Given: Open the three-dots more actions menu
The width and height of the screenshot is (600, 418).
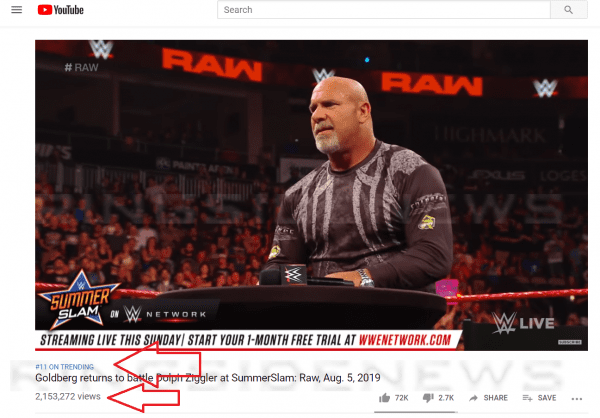Looking at the screenshot, I should coord(577,399).
